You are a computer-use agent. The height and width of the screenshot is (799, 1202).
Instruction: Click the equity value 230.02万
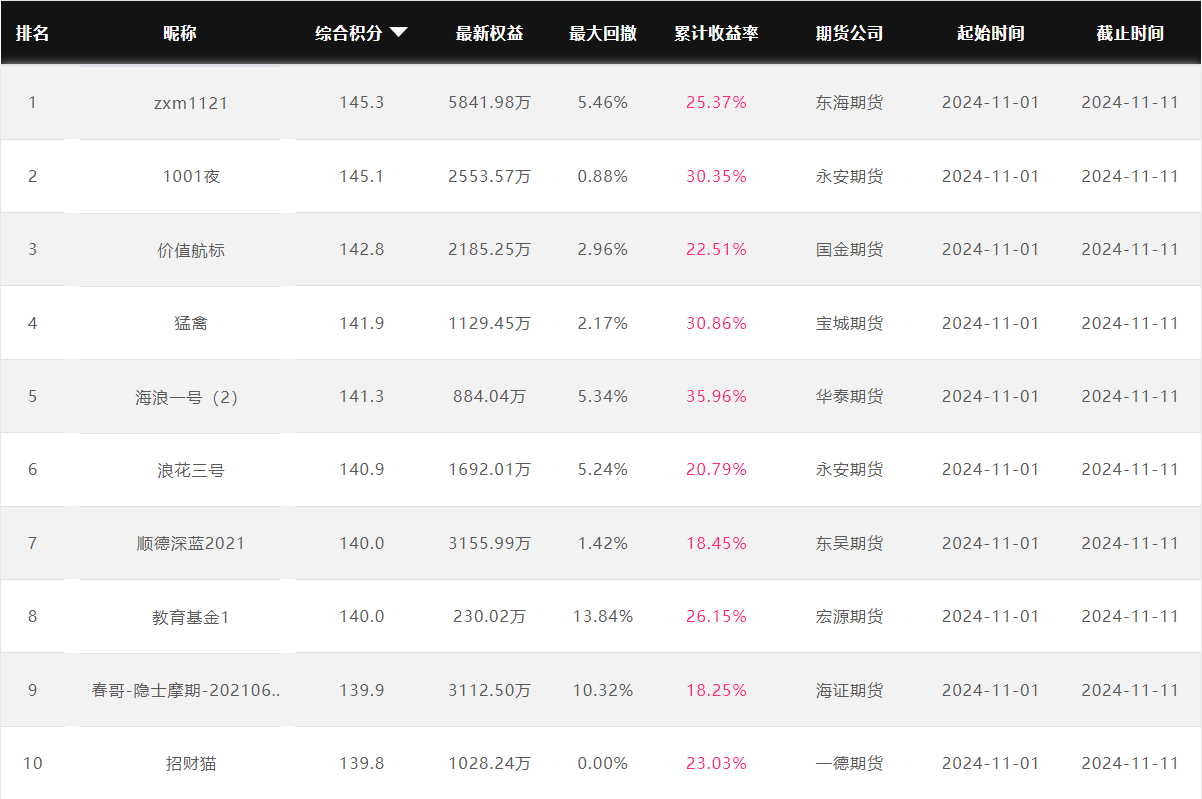(x=490, y=616)
